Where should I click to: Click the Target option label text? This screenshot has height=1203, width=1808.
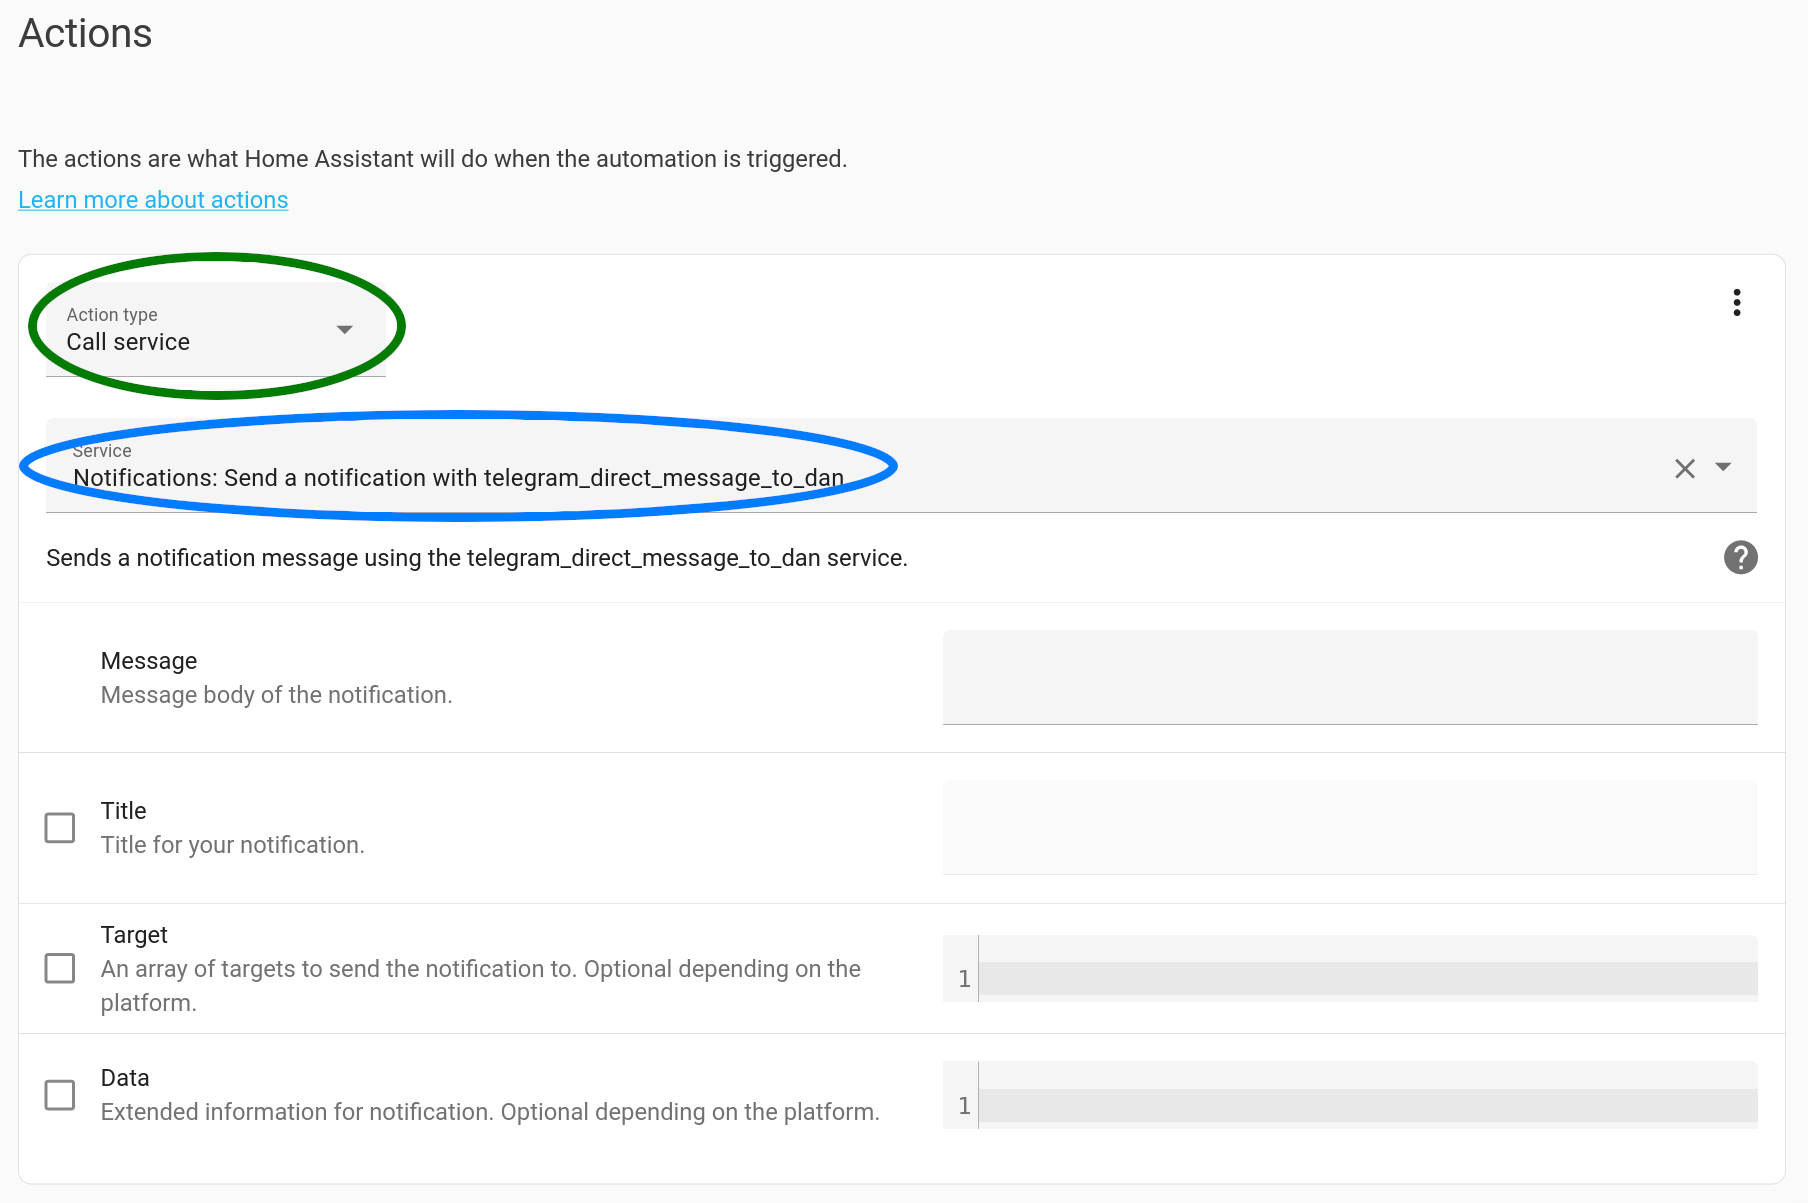[134, 935]
